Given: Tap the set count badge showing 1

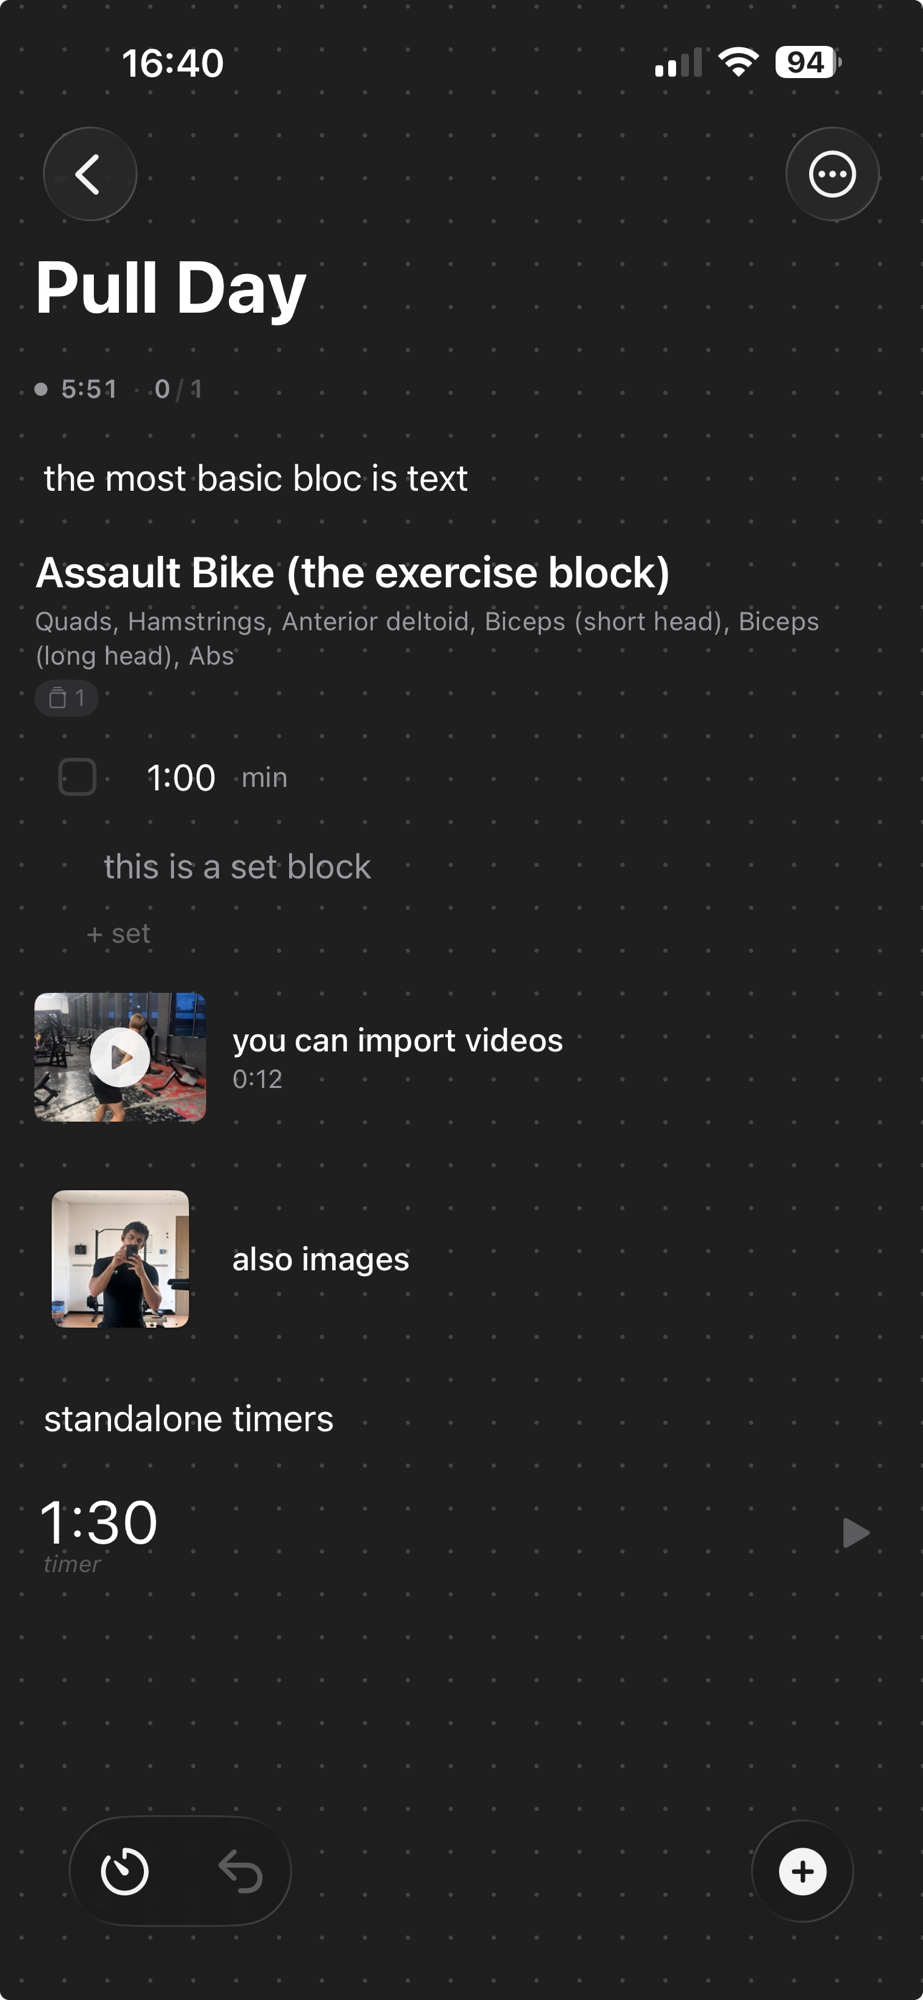Looking at the screenshot, I should pos(67,698).
